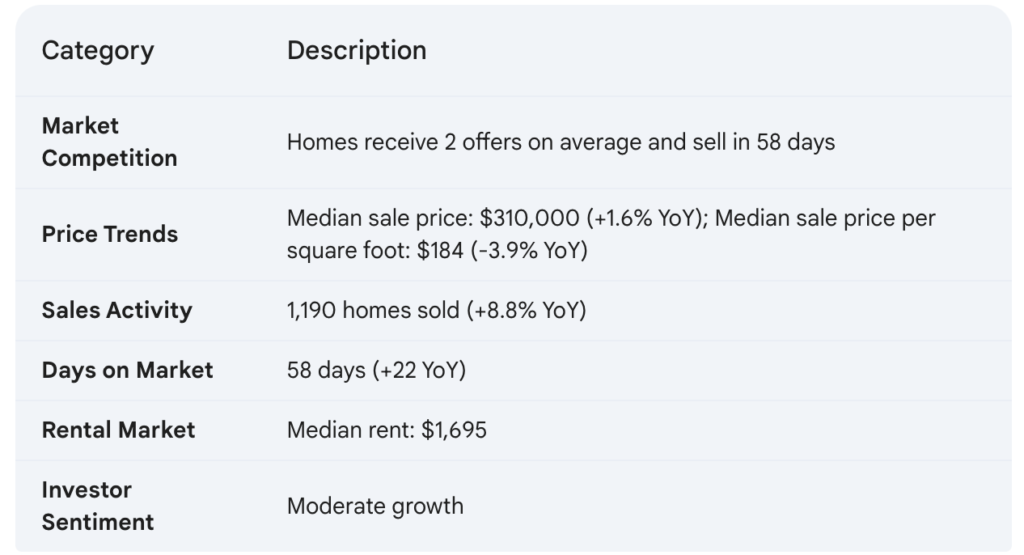Screen dimensions: 1024x555
Task: Select the Market Competition row label
Action: click(109, 142)
